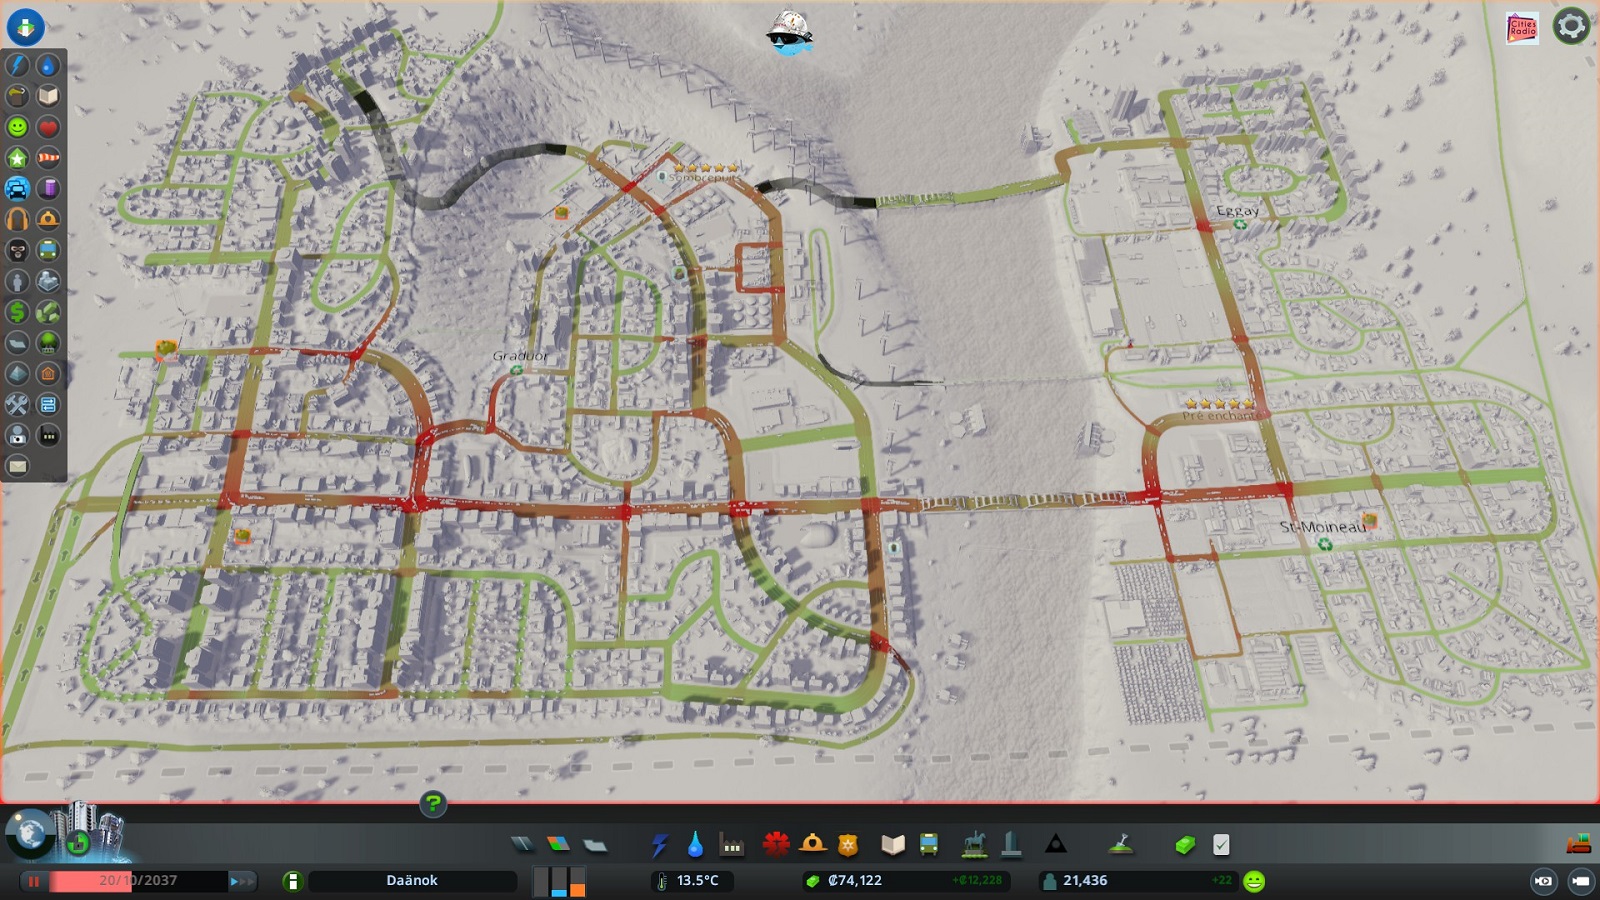This screenshot has width=1600, height=900.
Task: Toggle free camera mode
Action: 1581,881
